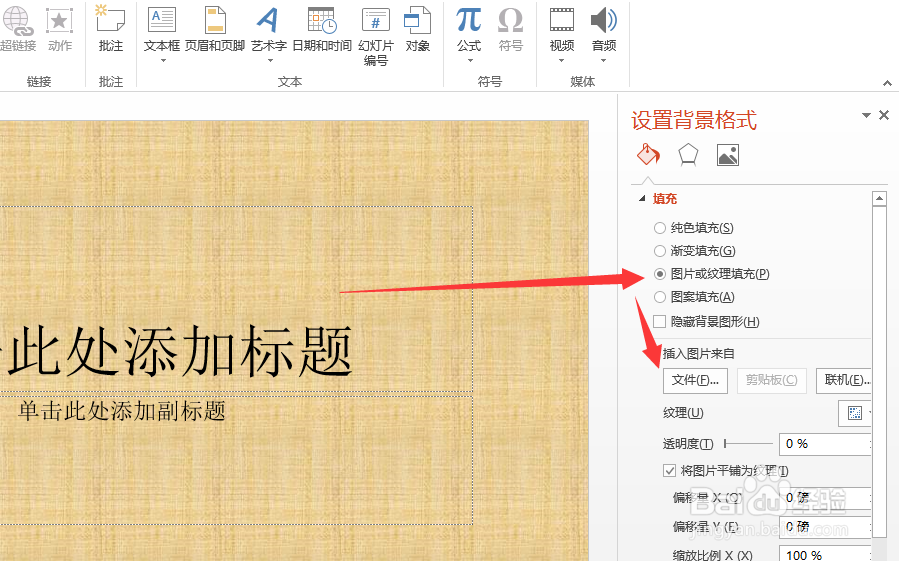Insert a comment with 批注 icon

tap(110, 20)
